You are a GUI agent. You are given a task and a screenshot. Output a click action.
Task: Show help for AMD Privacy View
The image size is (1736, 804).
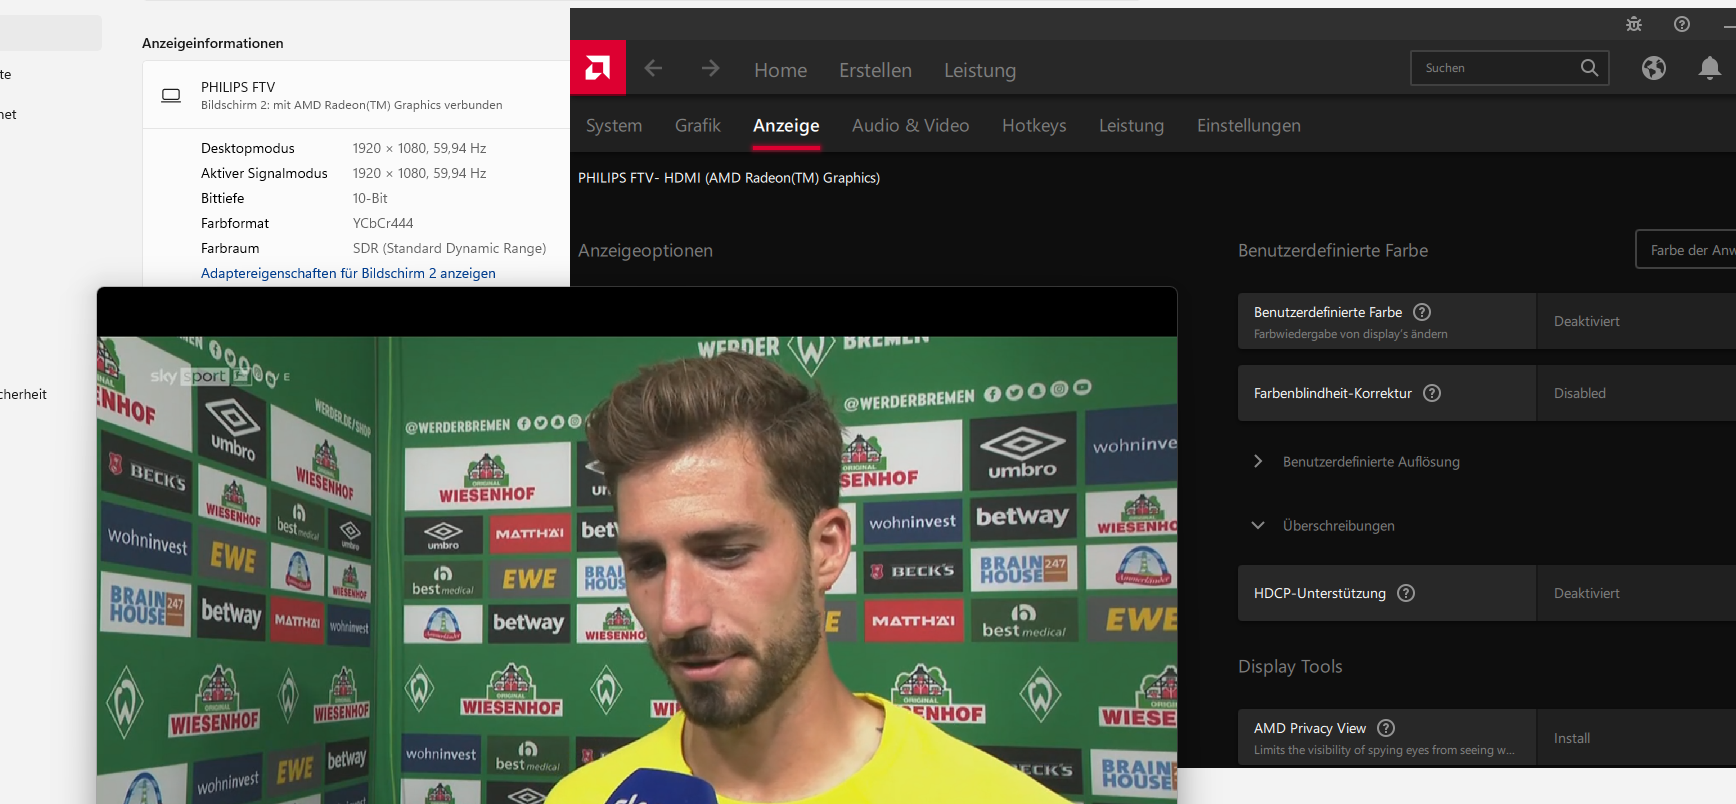tap(1386, 728)
